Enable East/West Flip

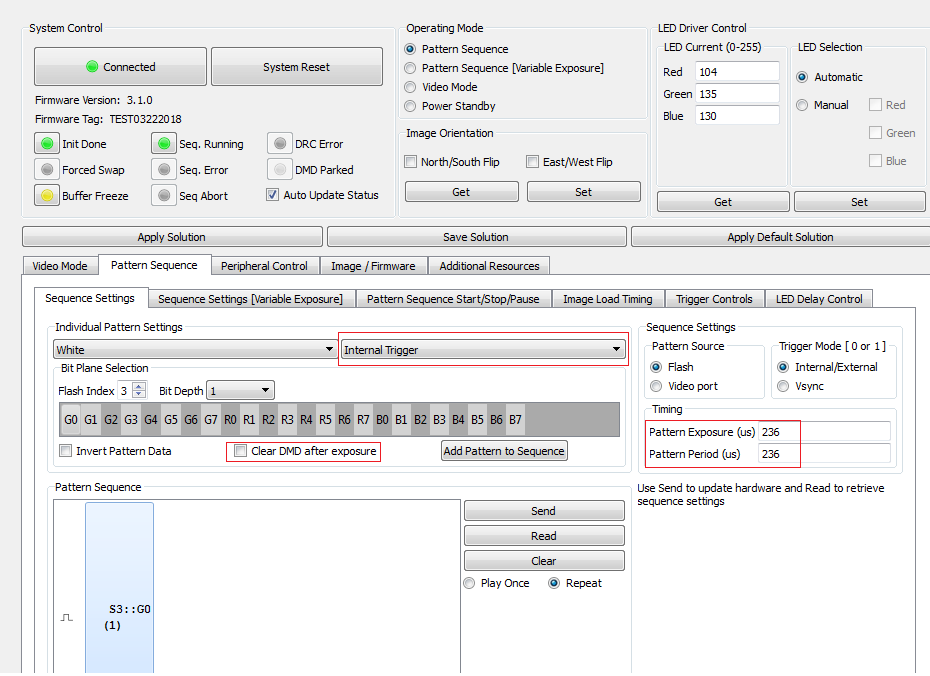pyautogui.click(x=533, y=161)
